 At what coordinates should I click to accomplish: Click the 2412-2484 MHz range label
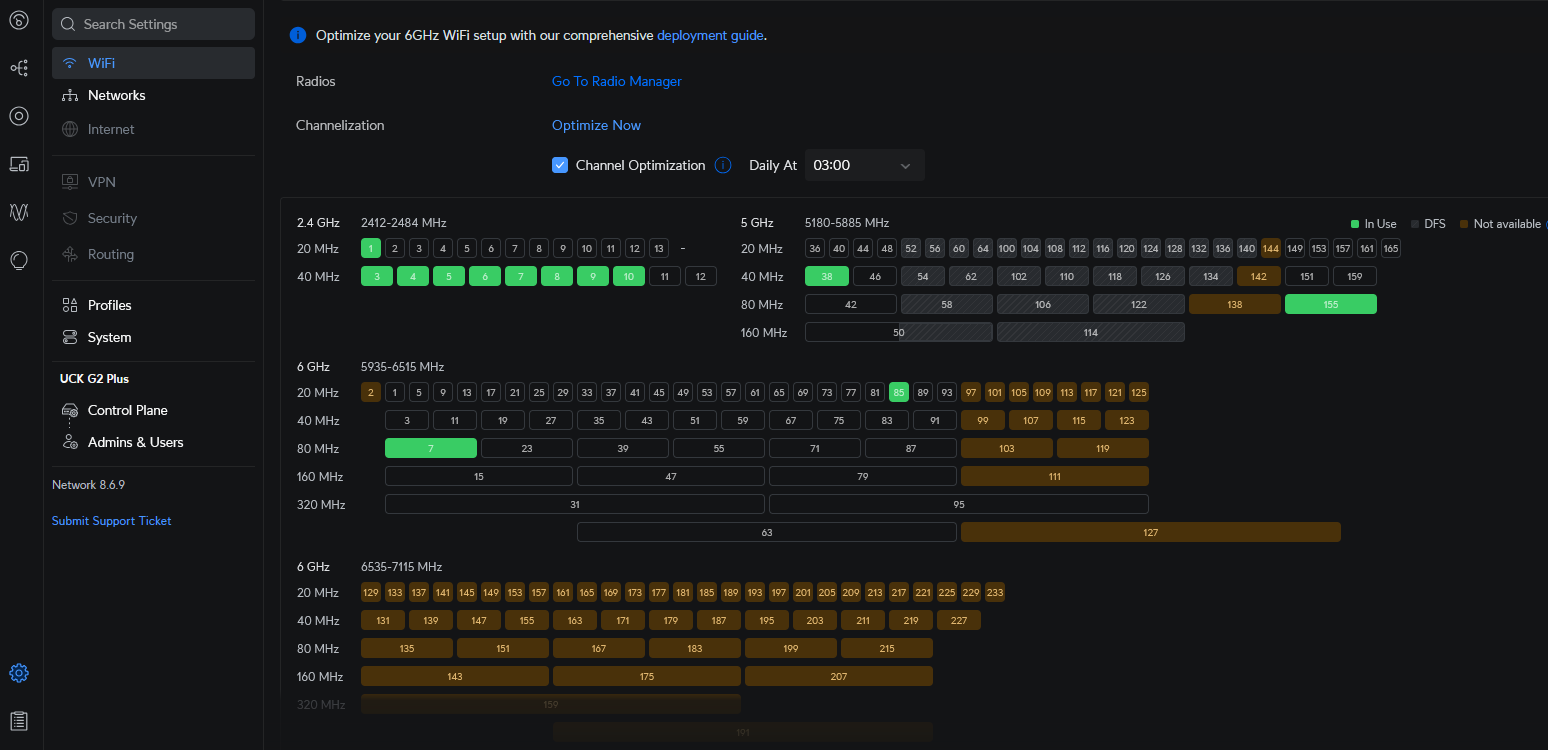(x=403, y=223)
